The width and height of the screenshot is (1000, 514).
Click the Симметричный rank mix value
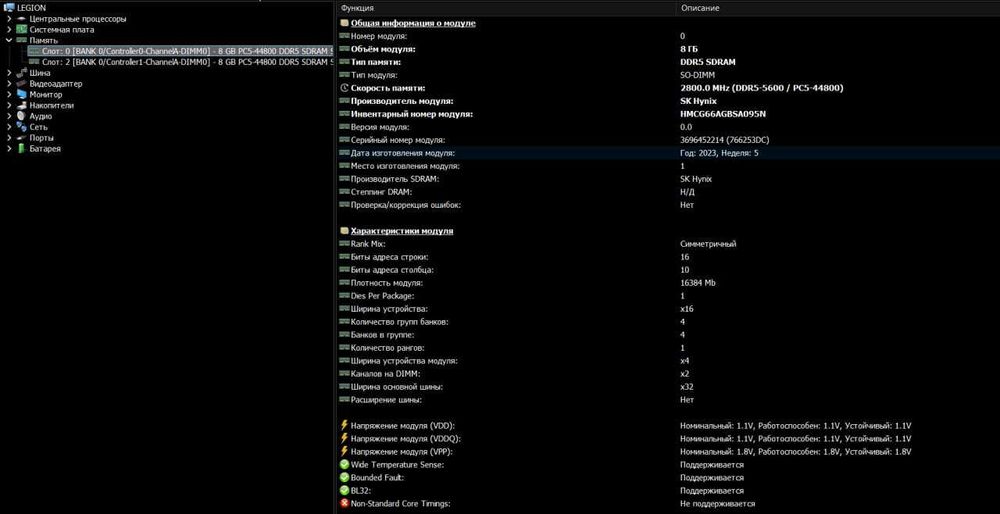(708, 244)
